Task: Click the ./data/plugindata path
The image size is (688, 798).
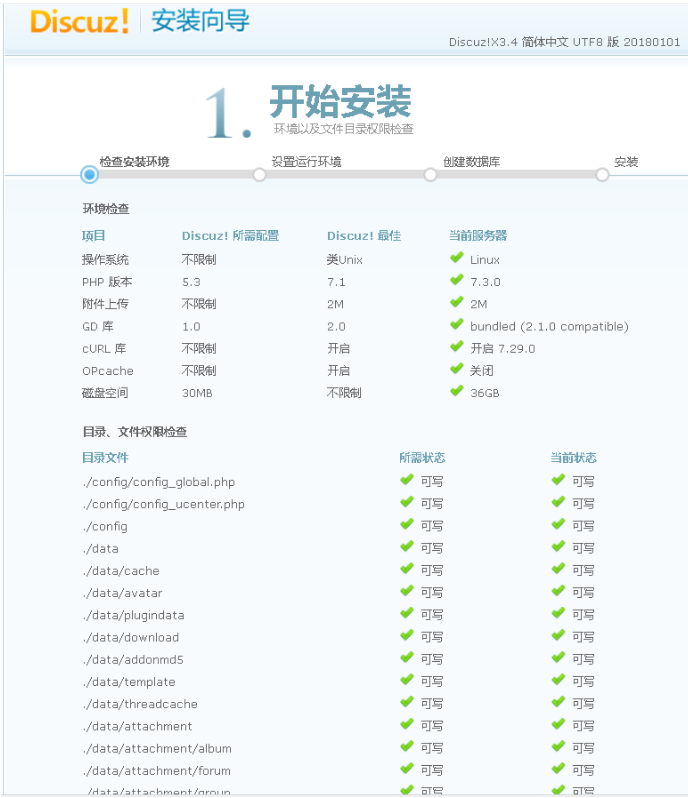Action: coord(133,615)
